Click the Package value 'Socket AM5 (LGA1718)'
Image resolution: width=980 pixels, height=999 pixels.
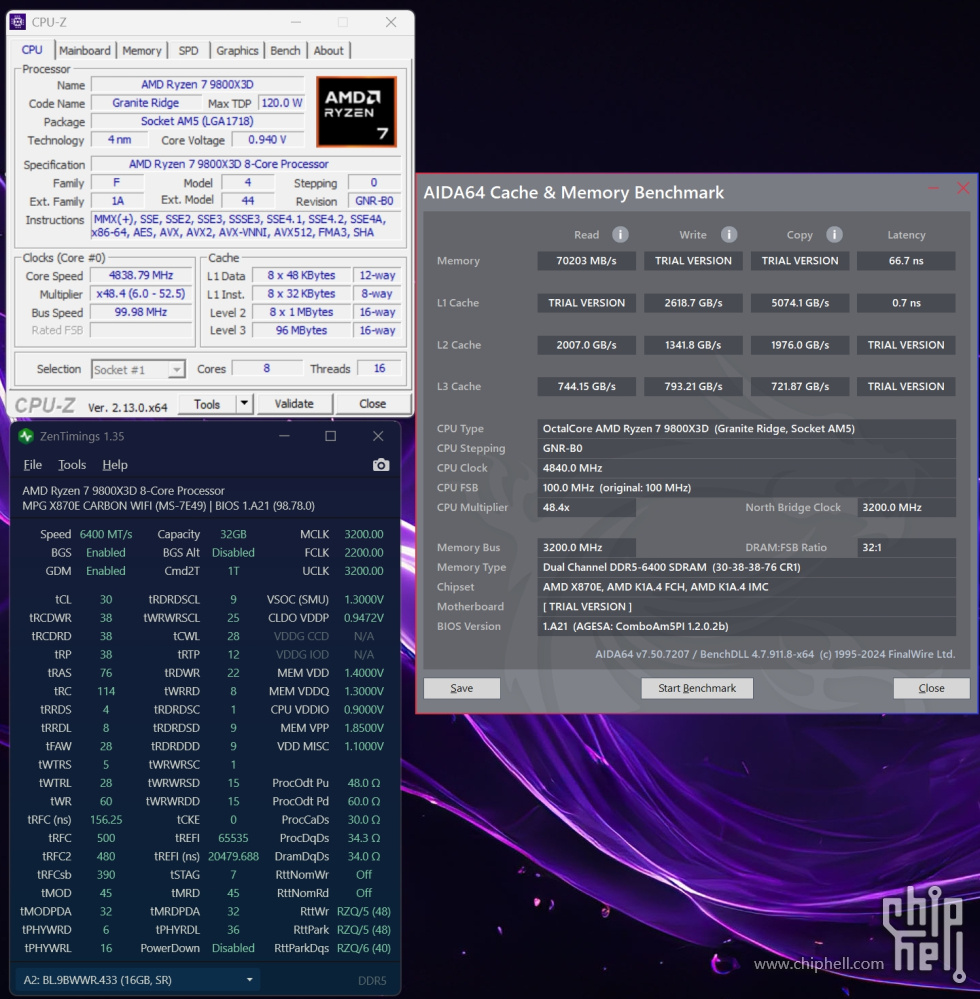coord(198,121)
